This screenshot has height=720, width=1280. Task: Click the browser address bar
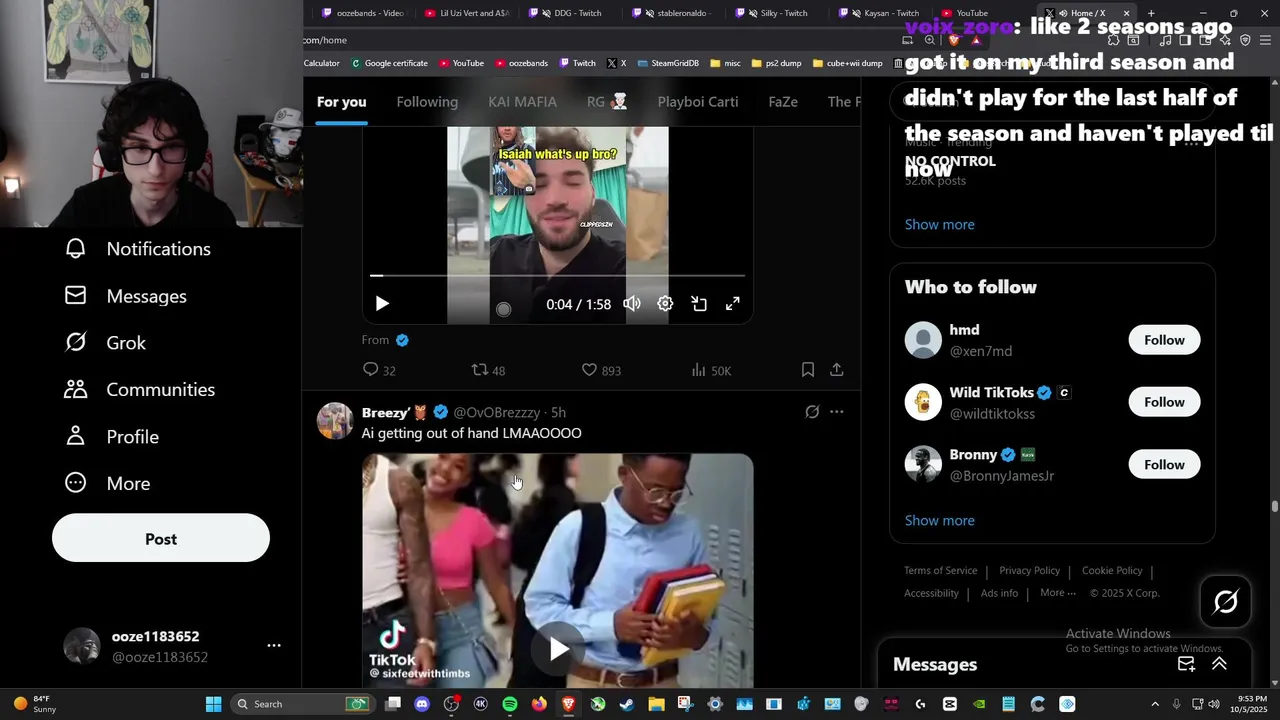pos(600,40)
